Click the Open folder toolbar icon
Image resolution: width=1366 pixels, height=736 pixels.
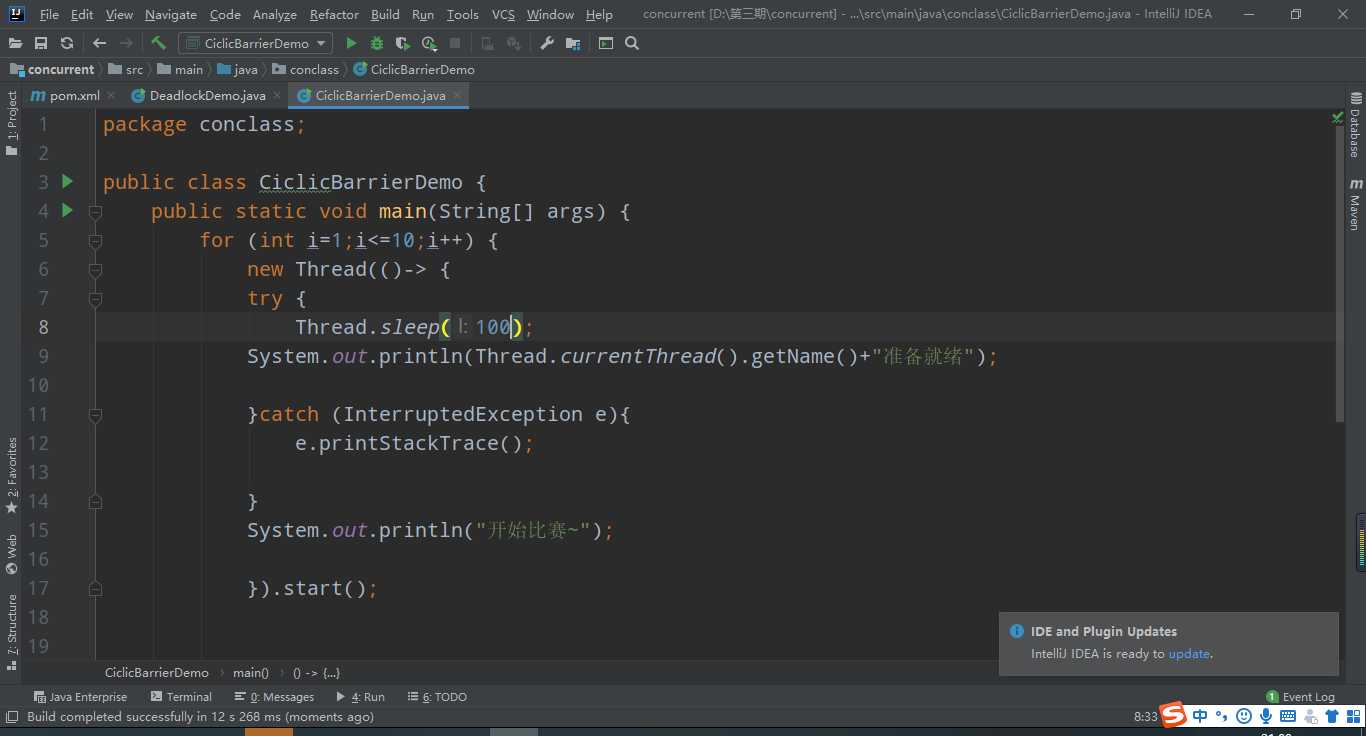(x=15, y=43)
